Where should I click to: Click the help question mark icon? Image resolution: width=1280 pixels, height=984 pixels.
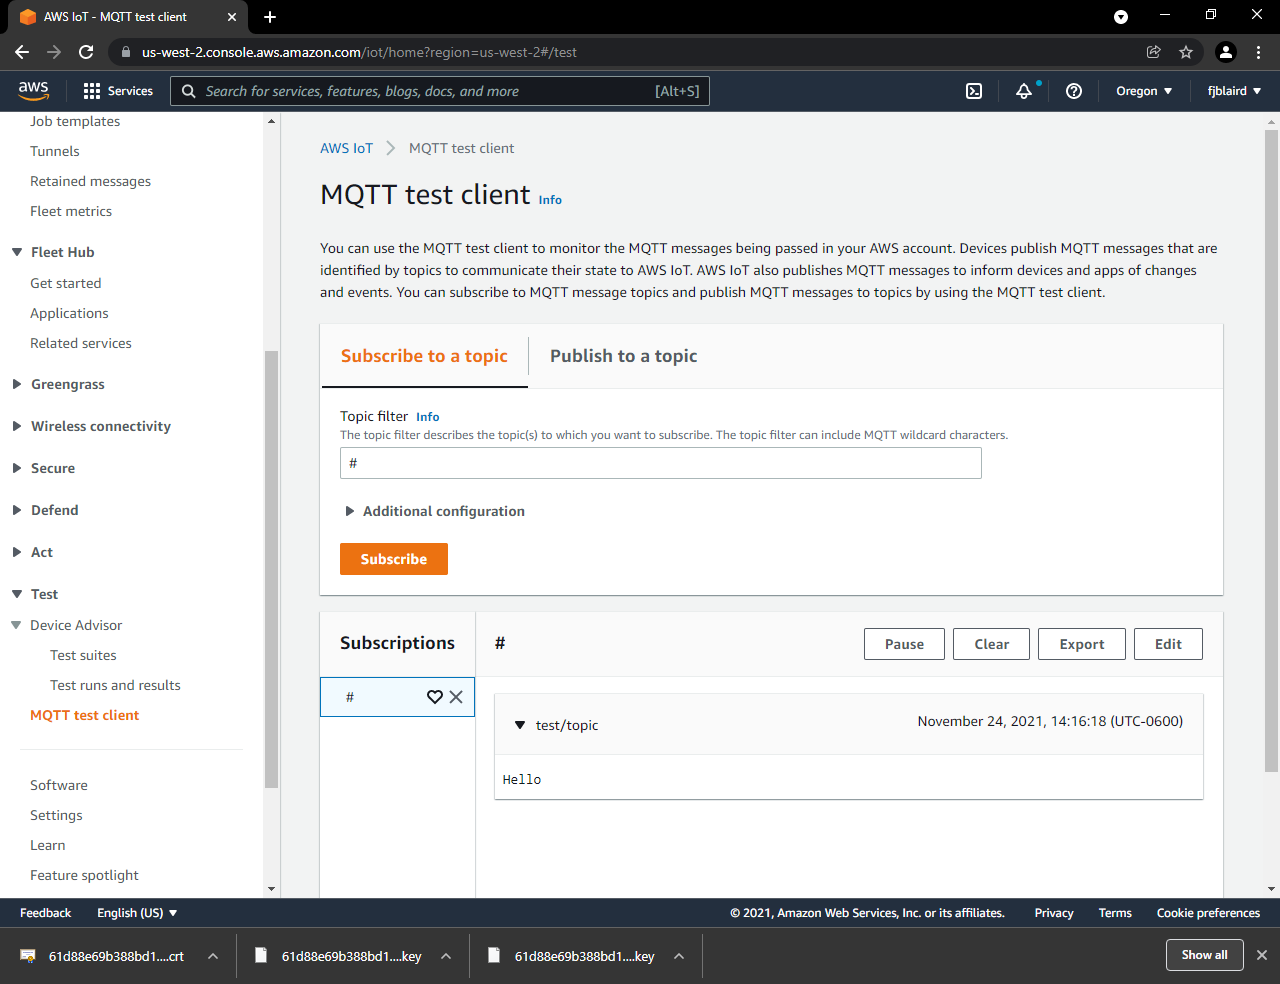pos(1074,91)
